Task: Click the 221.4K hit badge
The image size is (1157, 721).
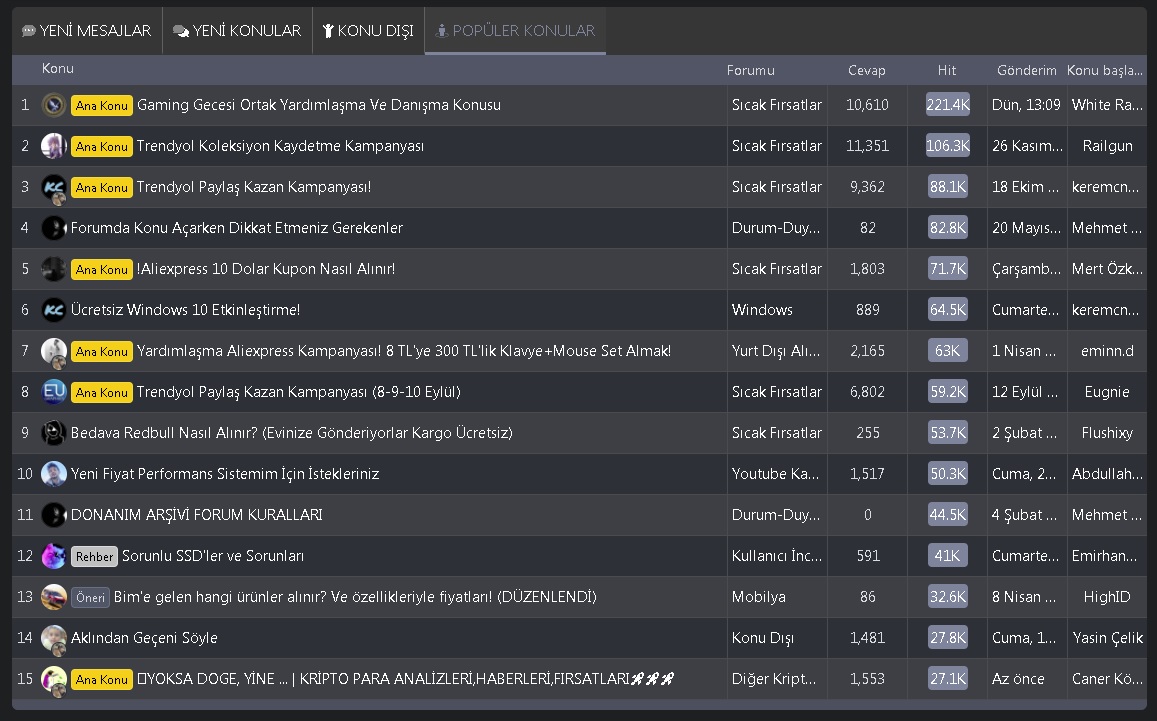Action: pyautogui.click(x=947, y=105)
